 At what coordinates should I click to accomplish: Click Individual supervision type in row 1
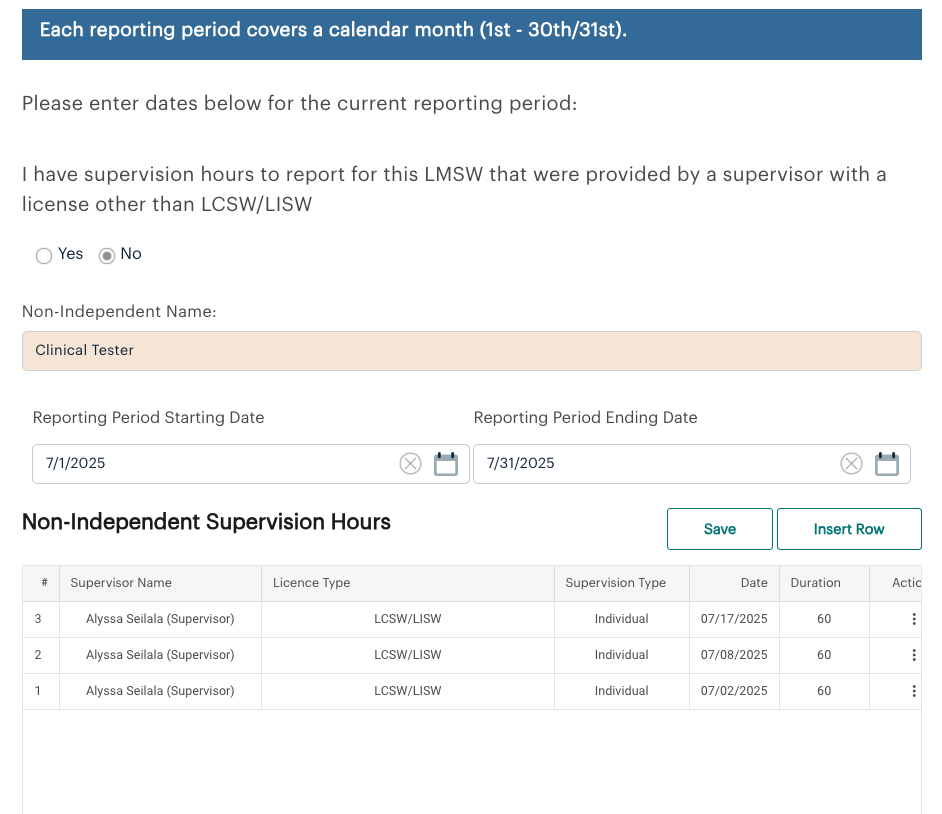tap(622, 691)
